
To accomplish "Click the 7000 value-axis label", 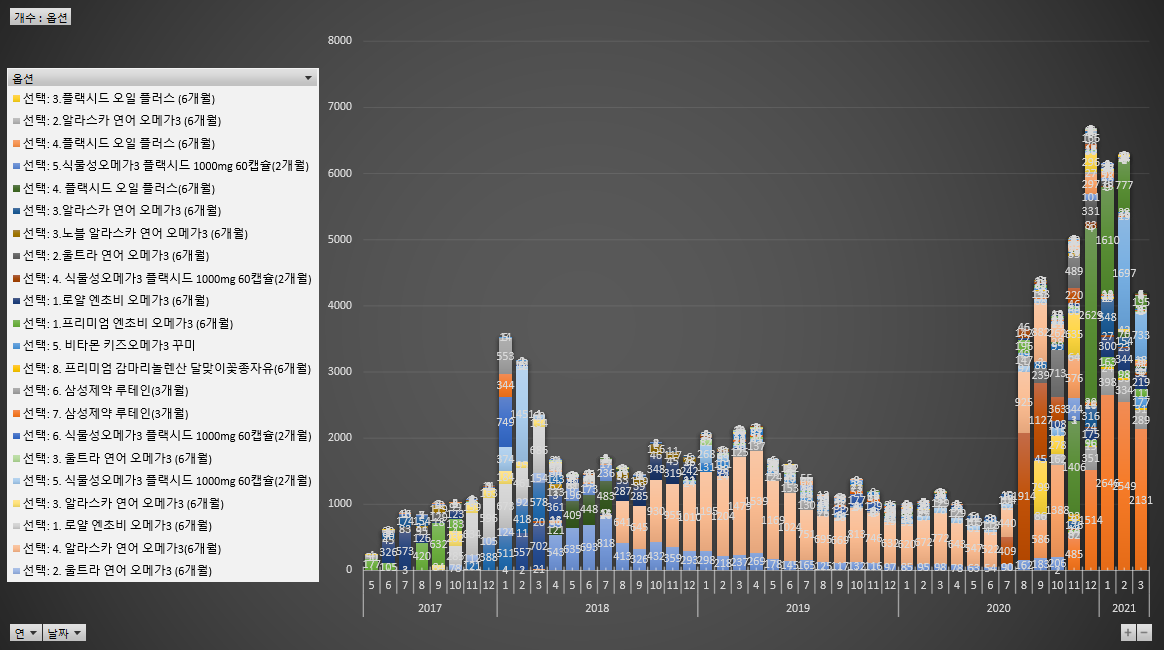I will (x=340, y=106).
